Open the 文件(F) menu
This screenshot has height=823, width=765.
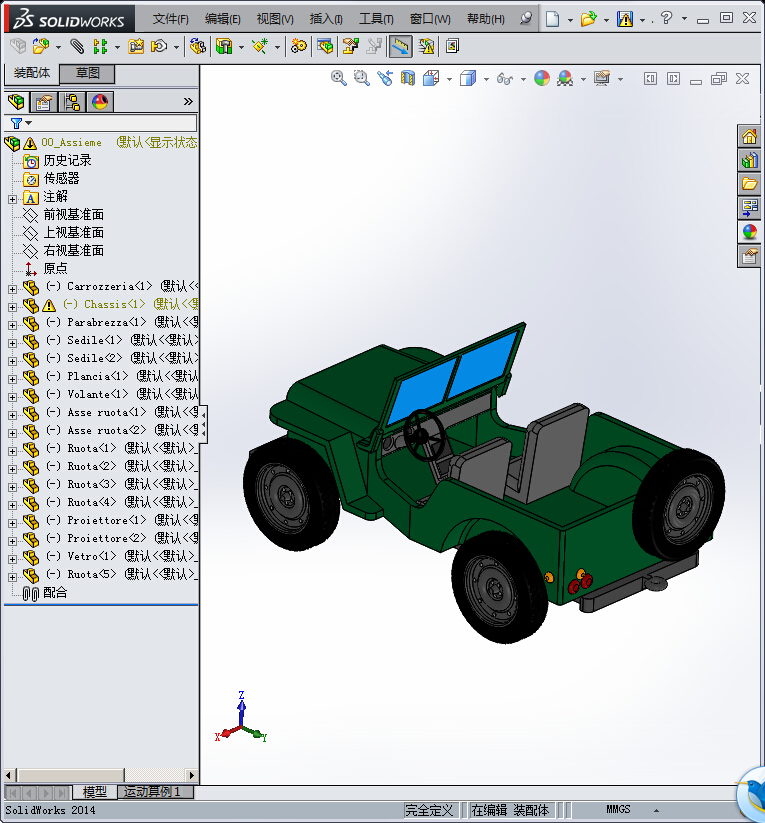click(x=171, y=19)
